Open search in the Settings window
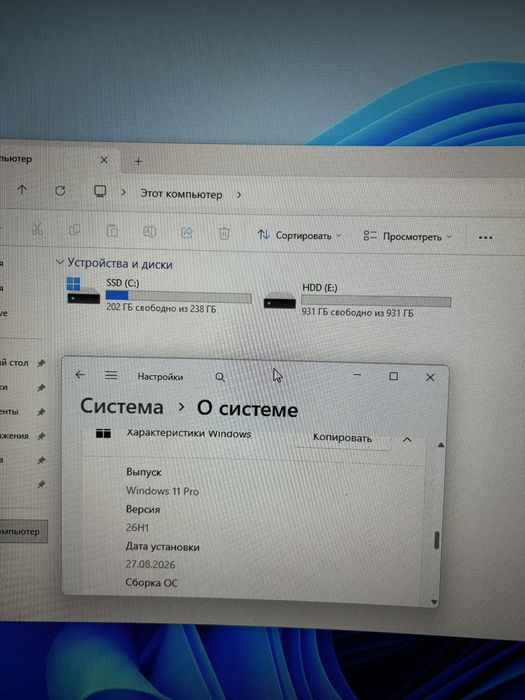525x700 pixels. pyautogui.click(x=220, y=377)
